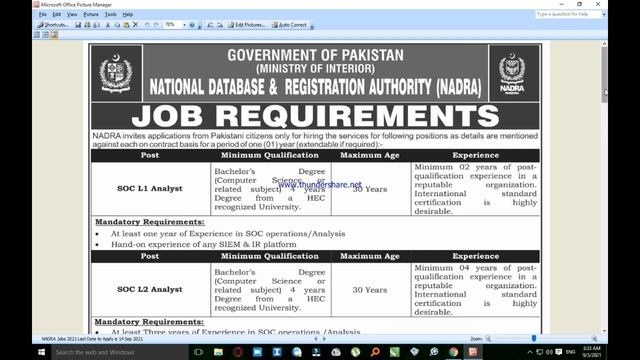
Task: Click 'SOC L2 Analyst' text
Action: [150, 289]
